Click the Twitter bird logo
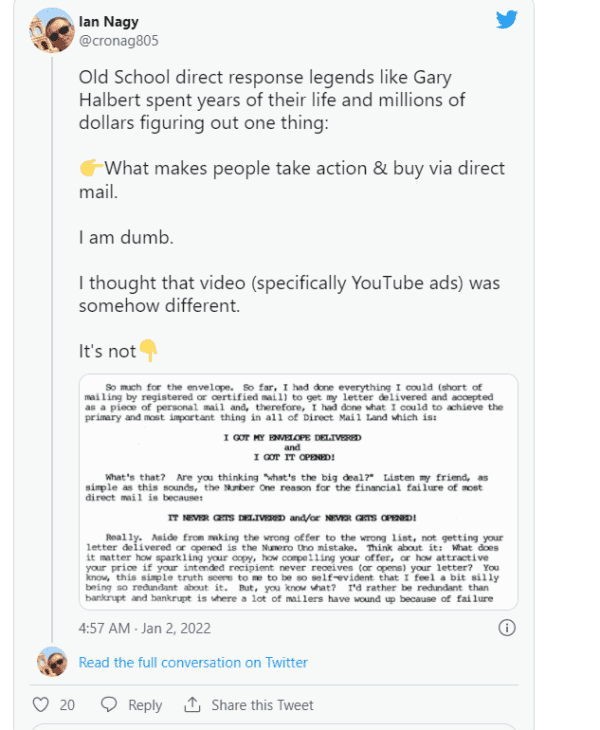This screenshot has height=730, width=600. pyautogui.click(x=507, y=20)
